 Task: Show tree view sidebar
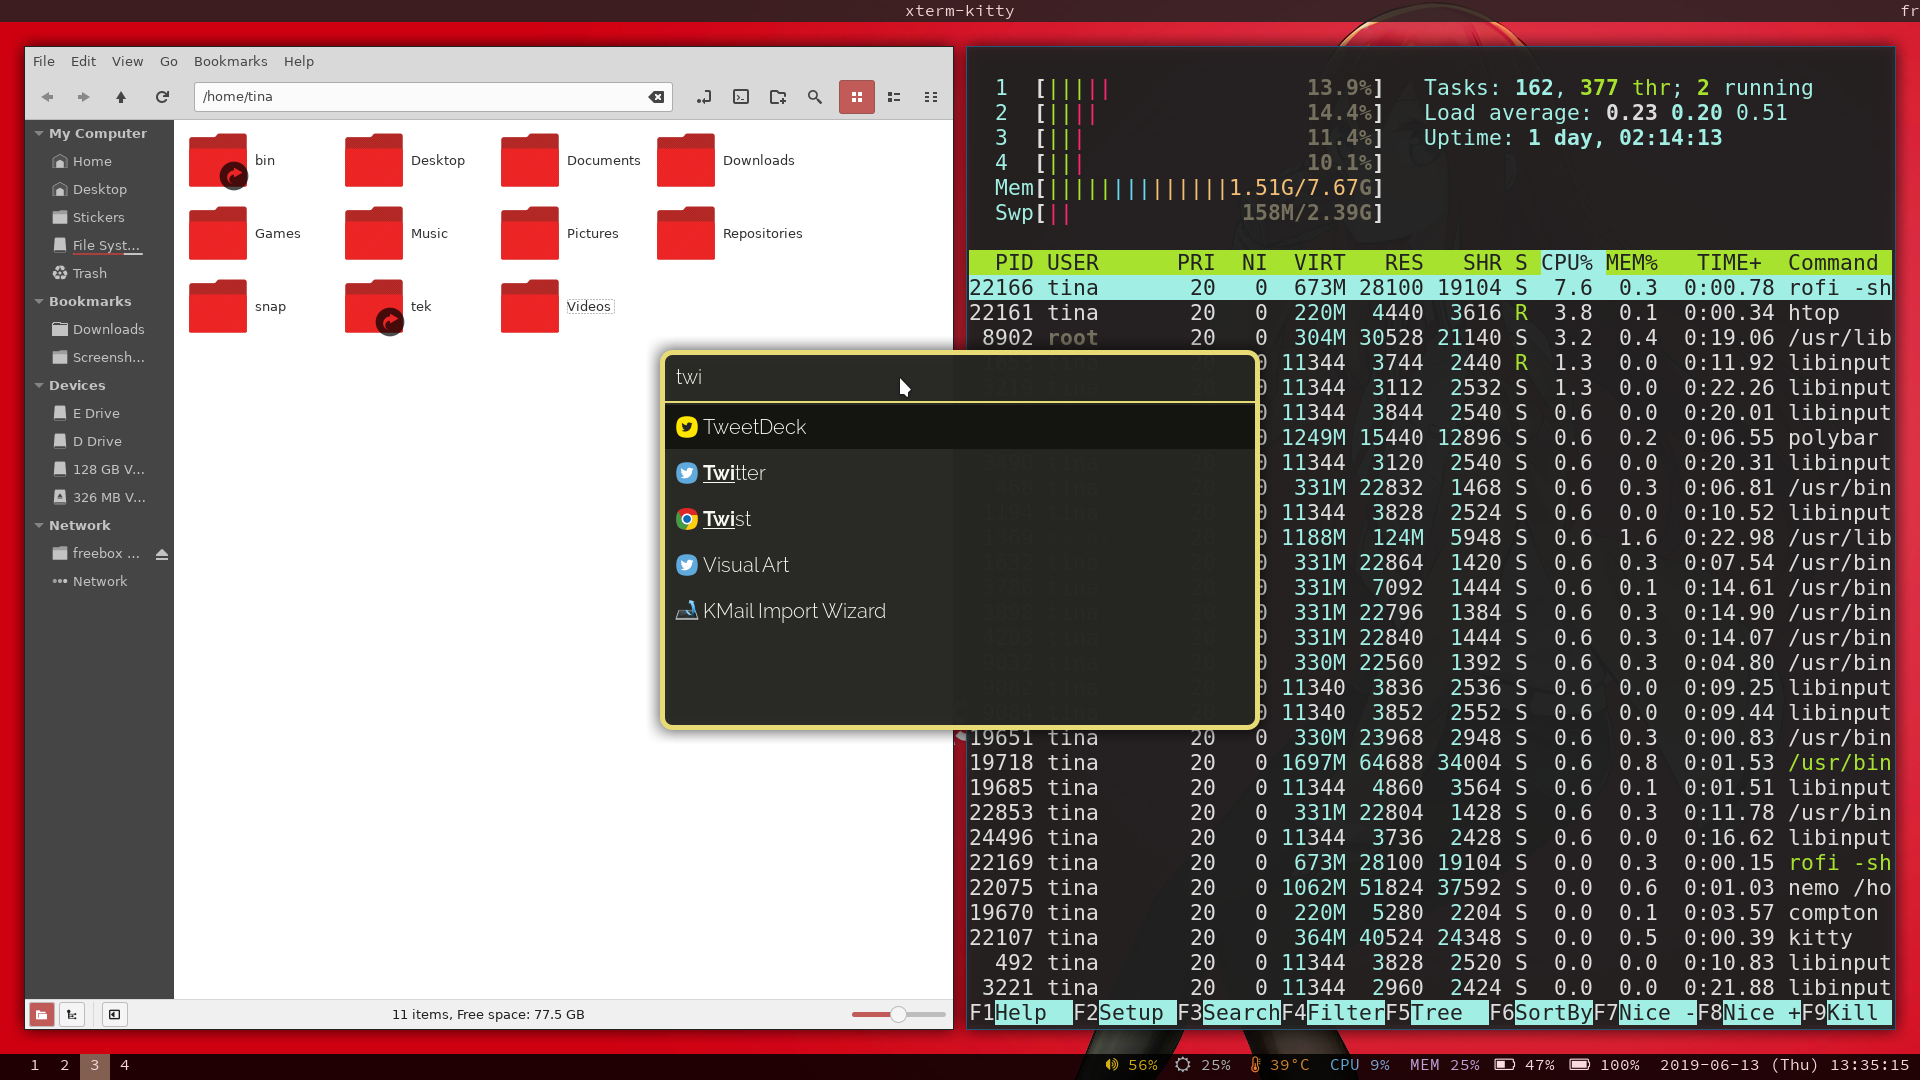tap(72, 1014)
